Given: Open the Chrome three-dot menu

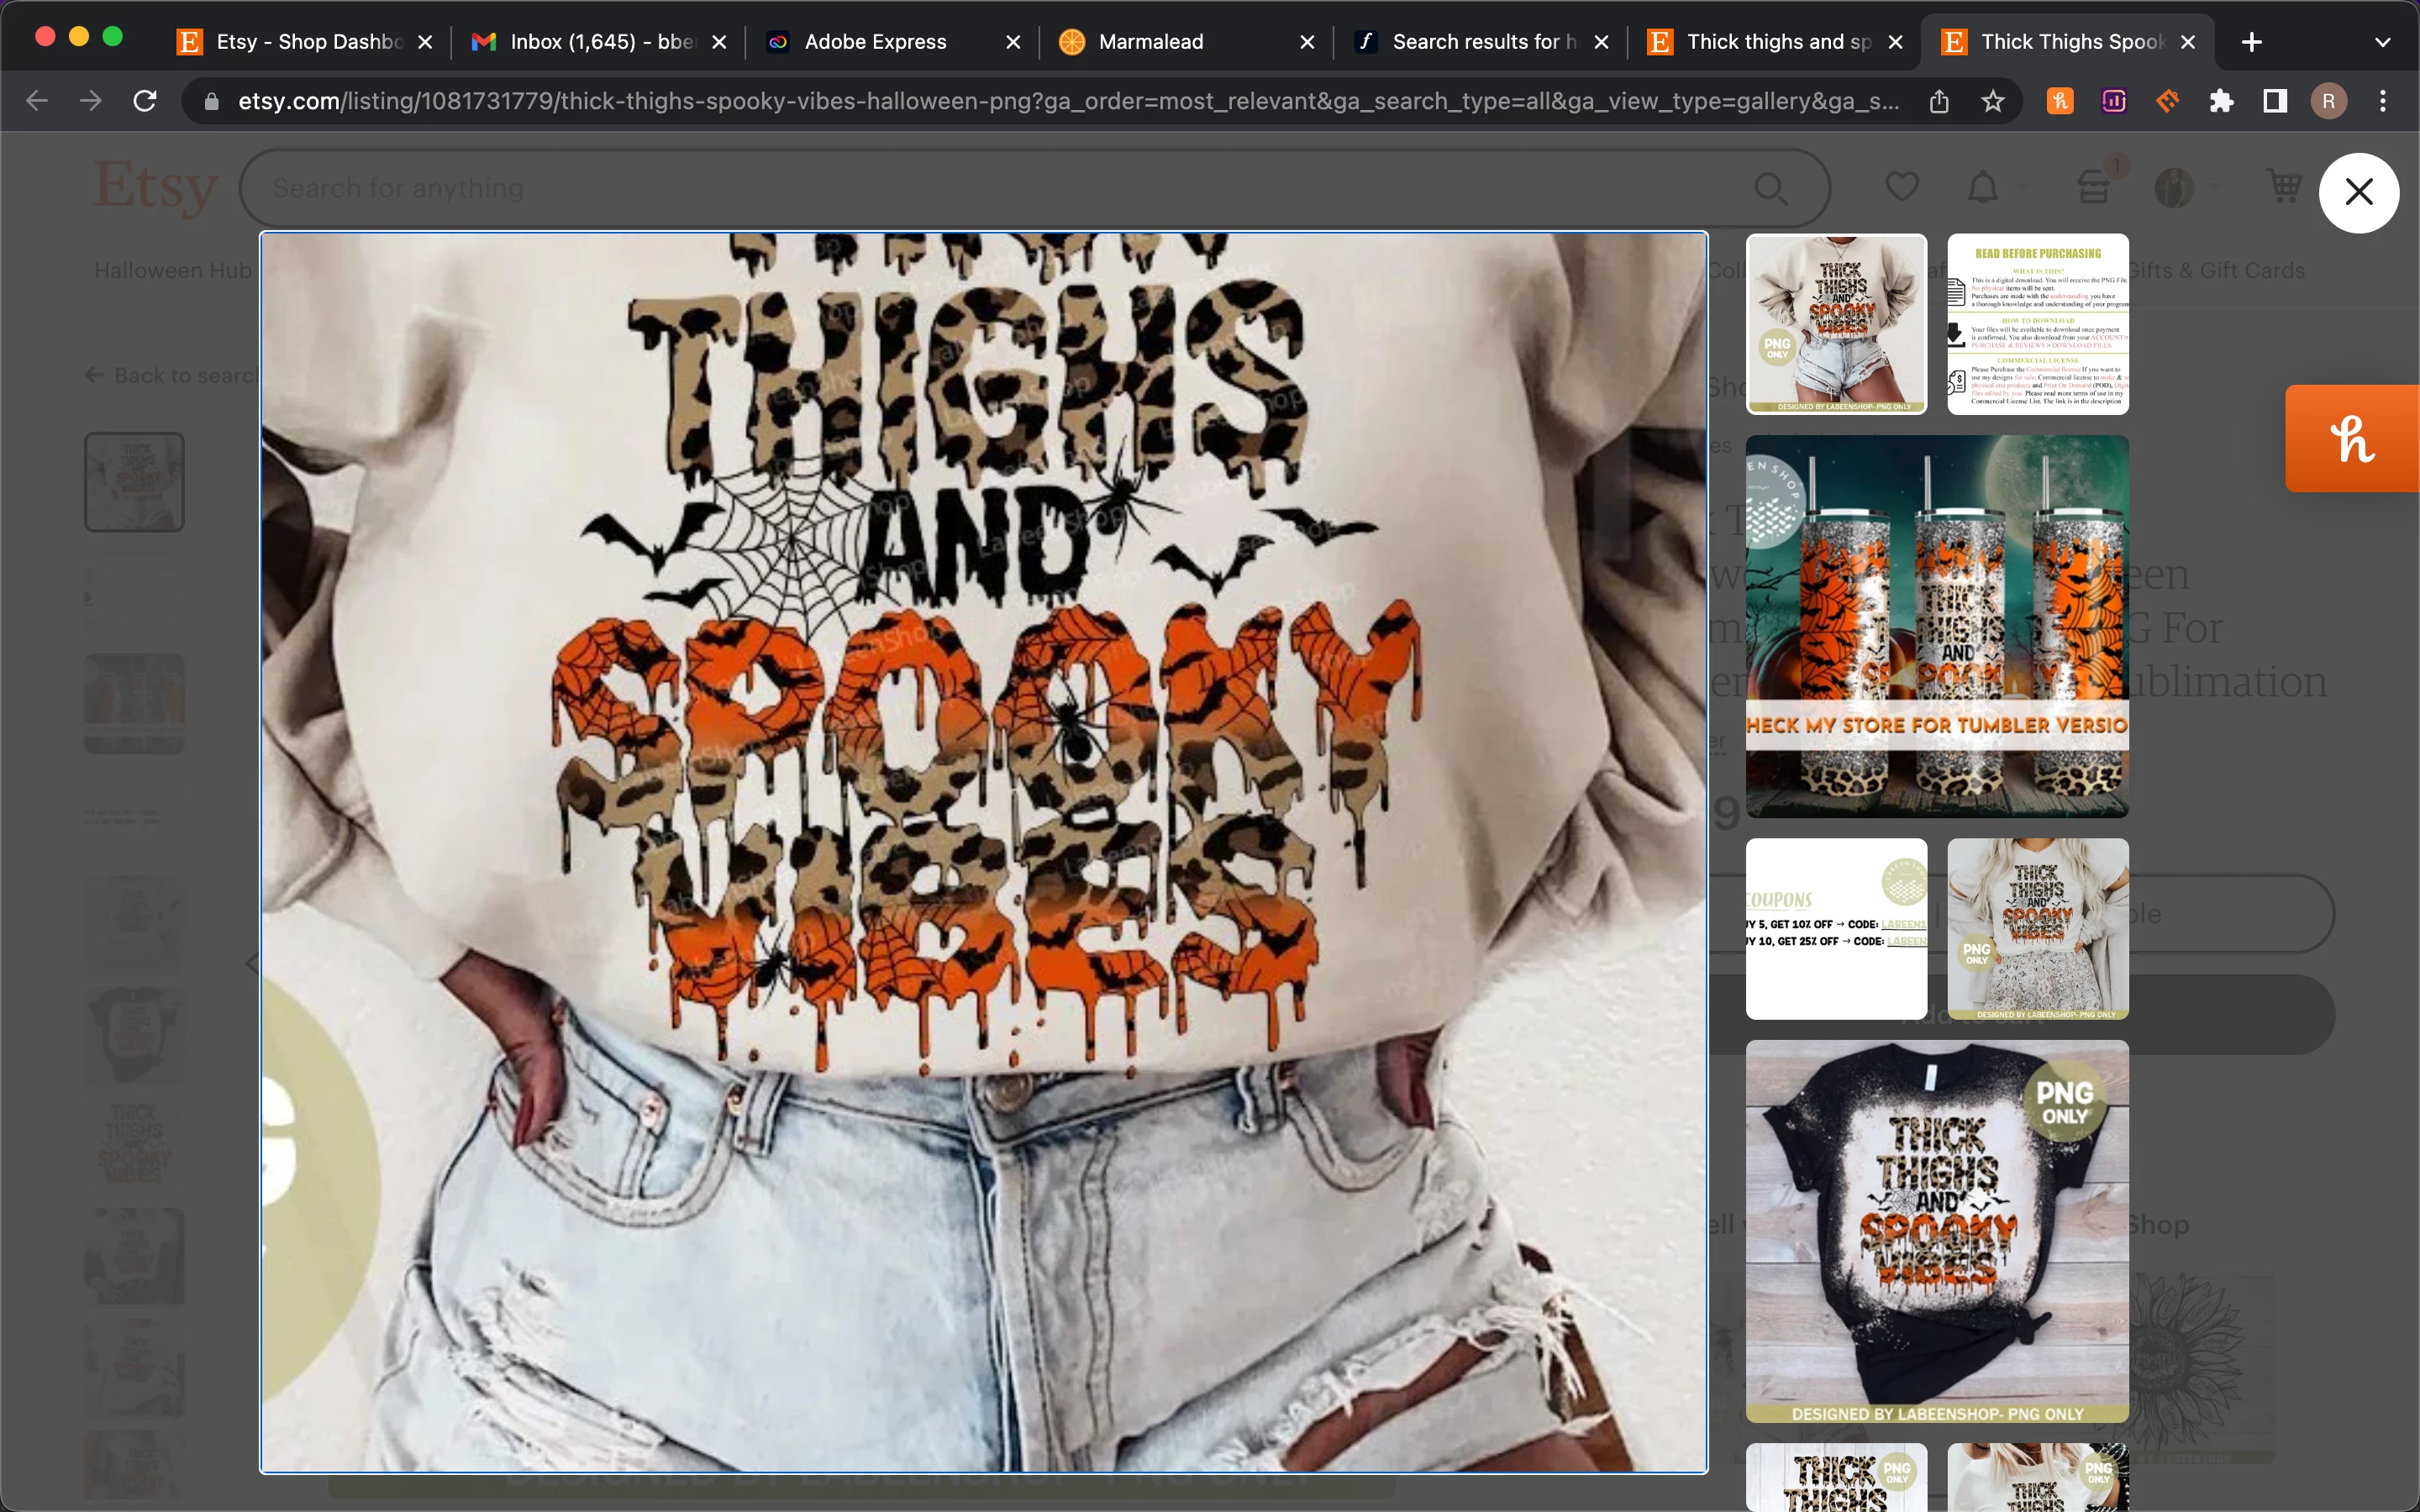Looking at the screenshot, I should [2383, 101].
